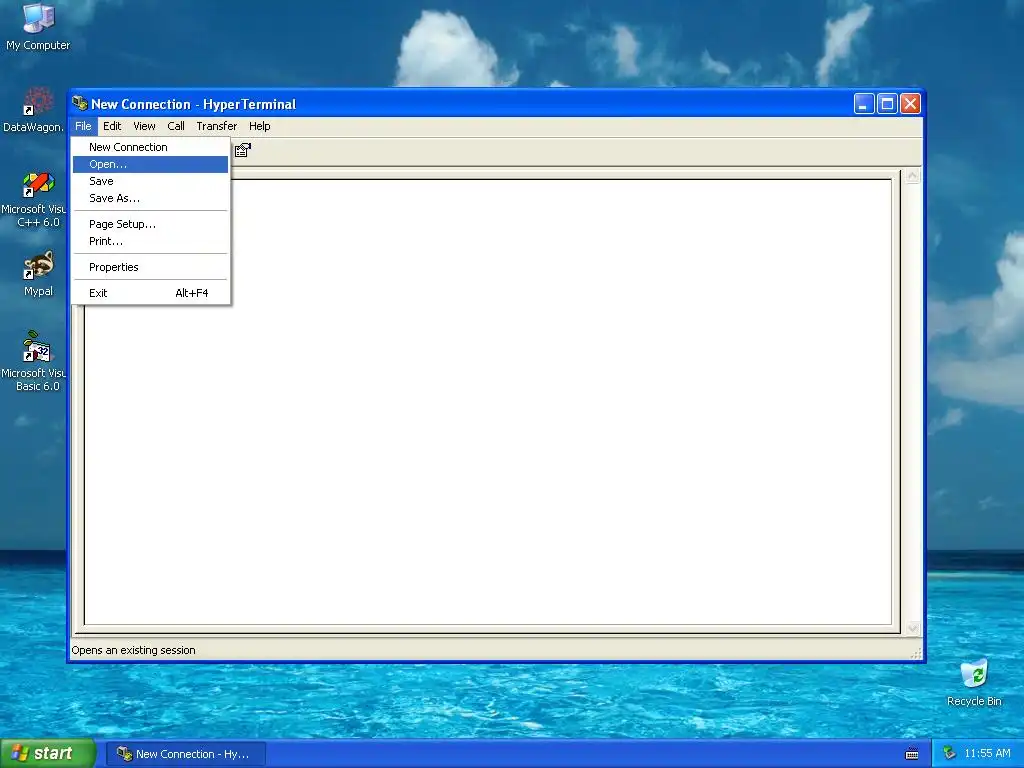Select the Mypal browser desktop icon

[38, 274]
